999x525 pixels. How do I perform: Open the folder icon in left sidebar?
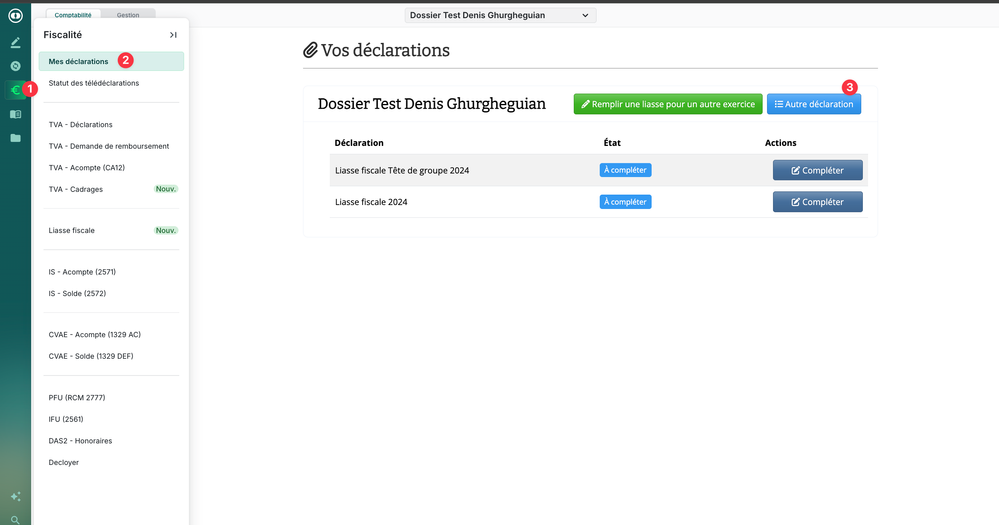15,138
